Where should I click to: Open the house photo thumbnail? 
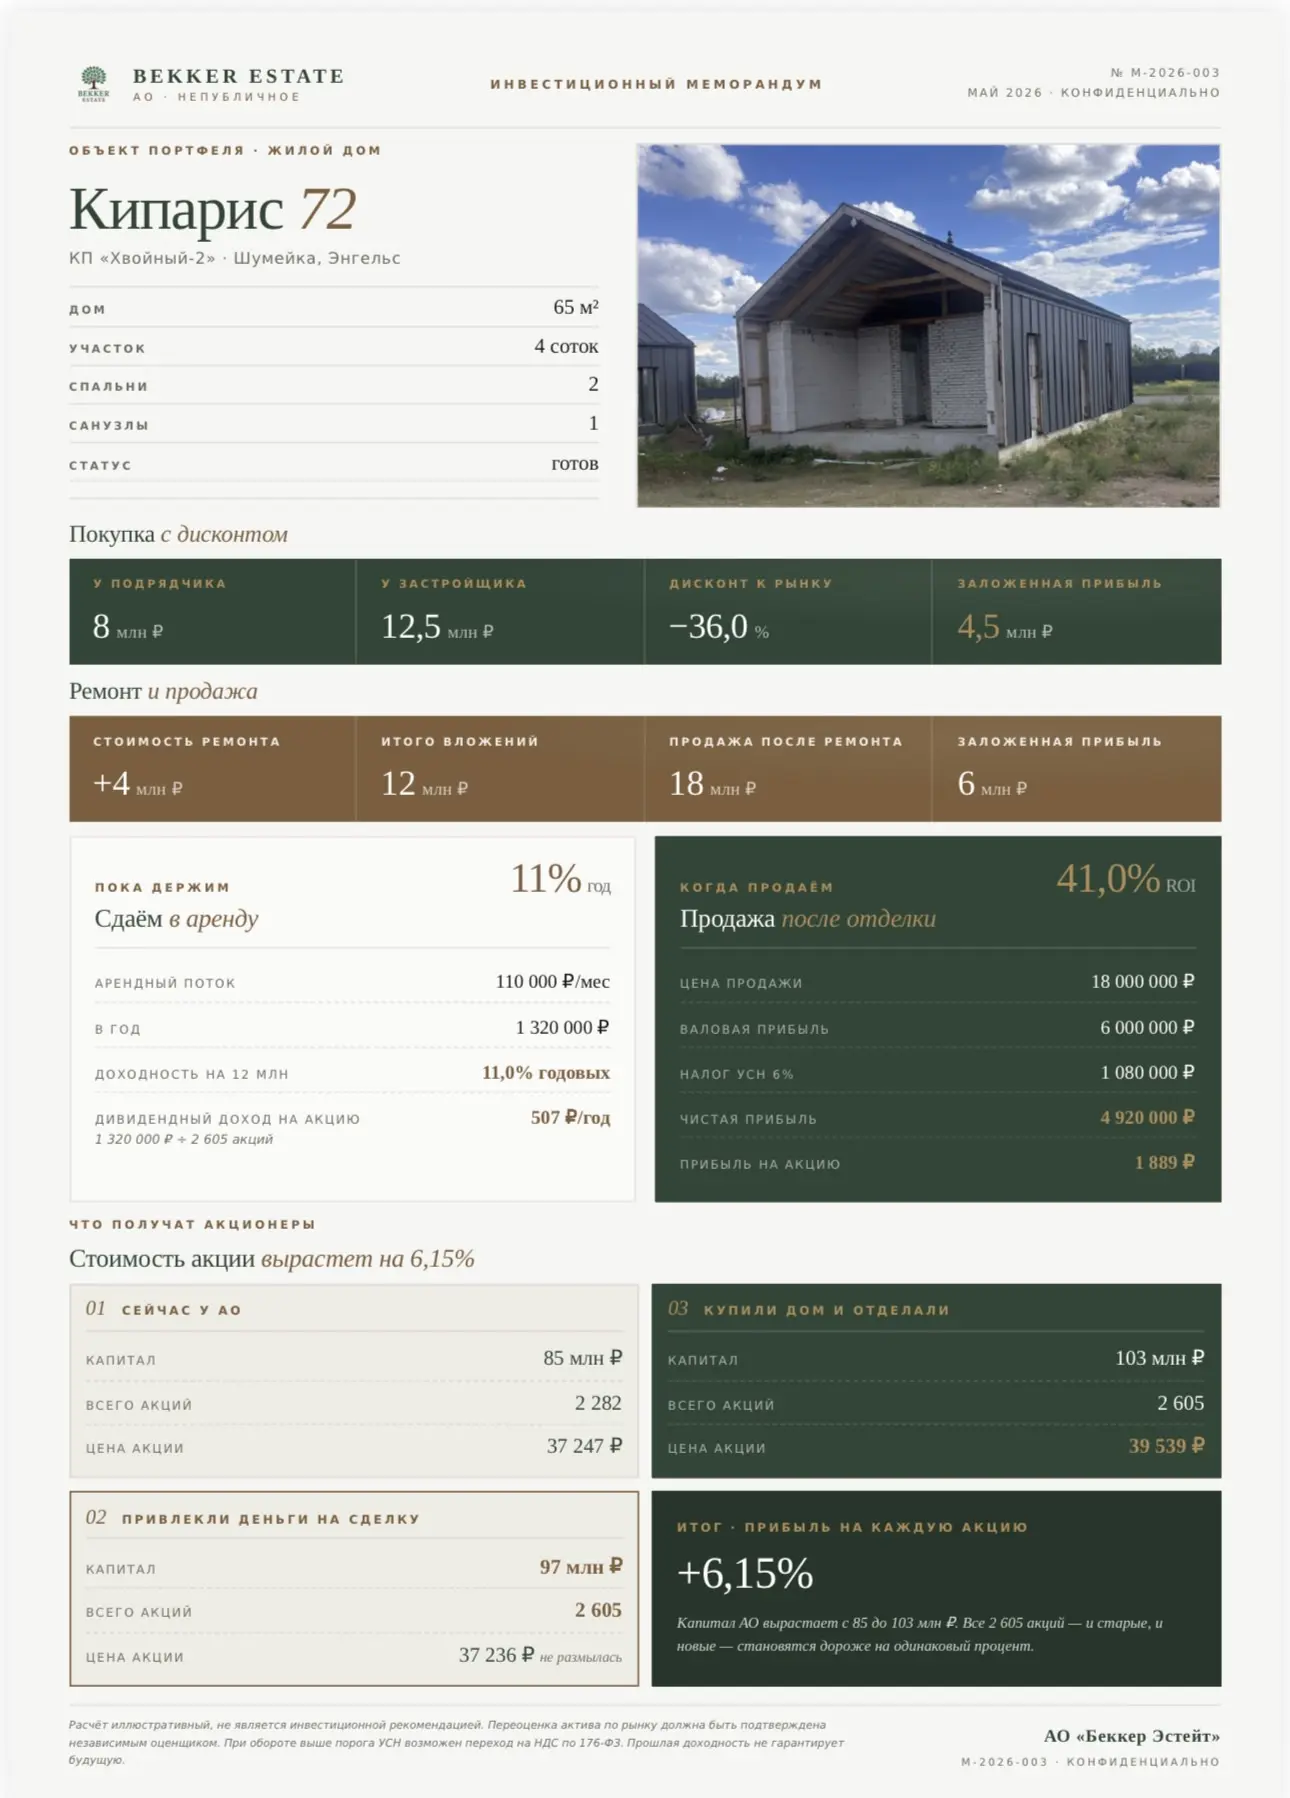click(x=928, y=325)
